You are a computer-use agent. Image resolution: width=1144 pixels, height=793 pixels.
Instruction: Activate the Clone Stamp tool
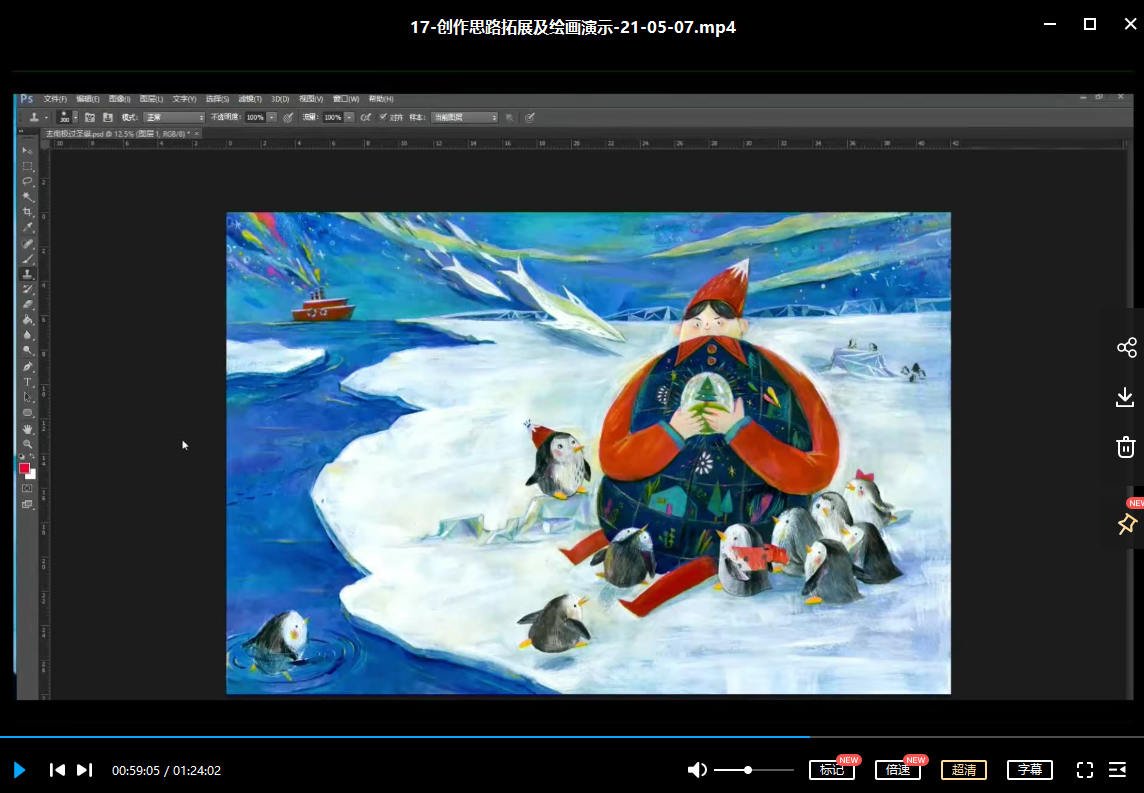28,272
